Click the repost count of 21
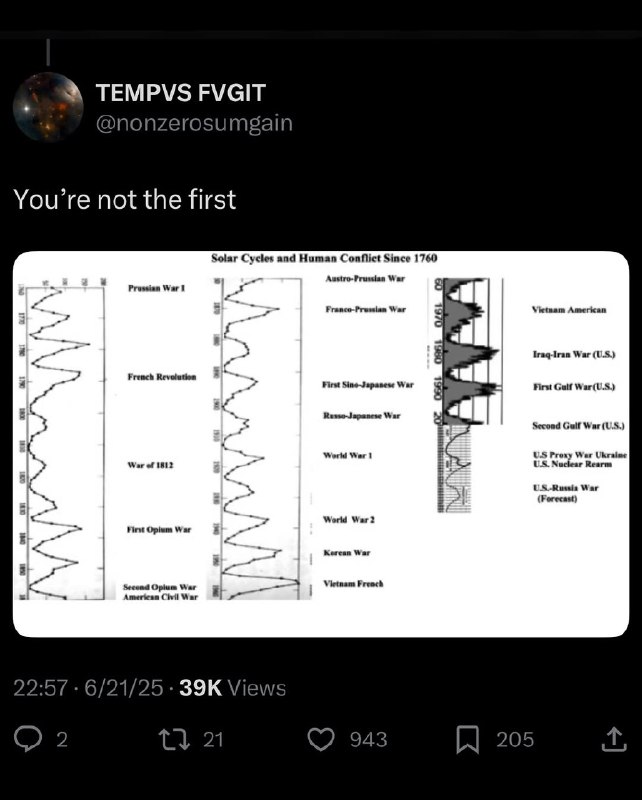 pos(213,739)
